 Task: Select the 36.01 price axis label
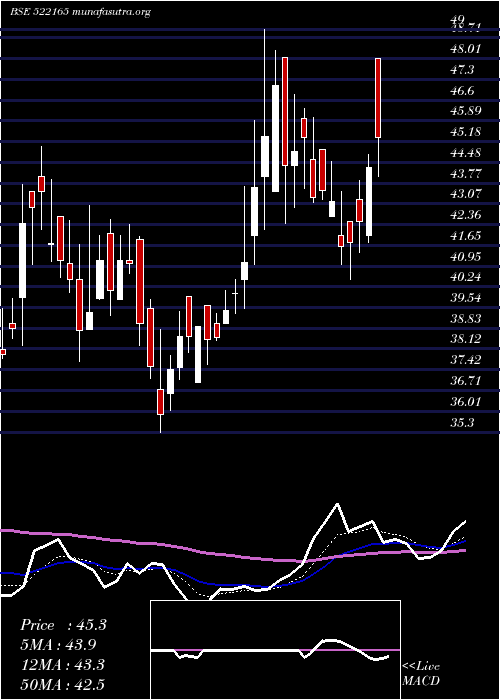466,402
